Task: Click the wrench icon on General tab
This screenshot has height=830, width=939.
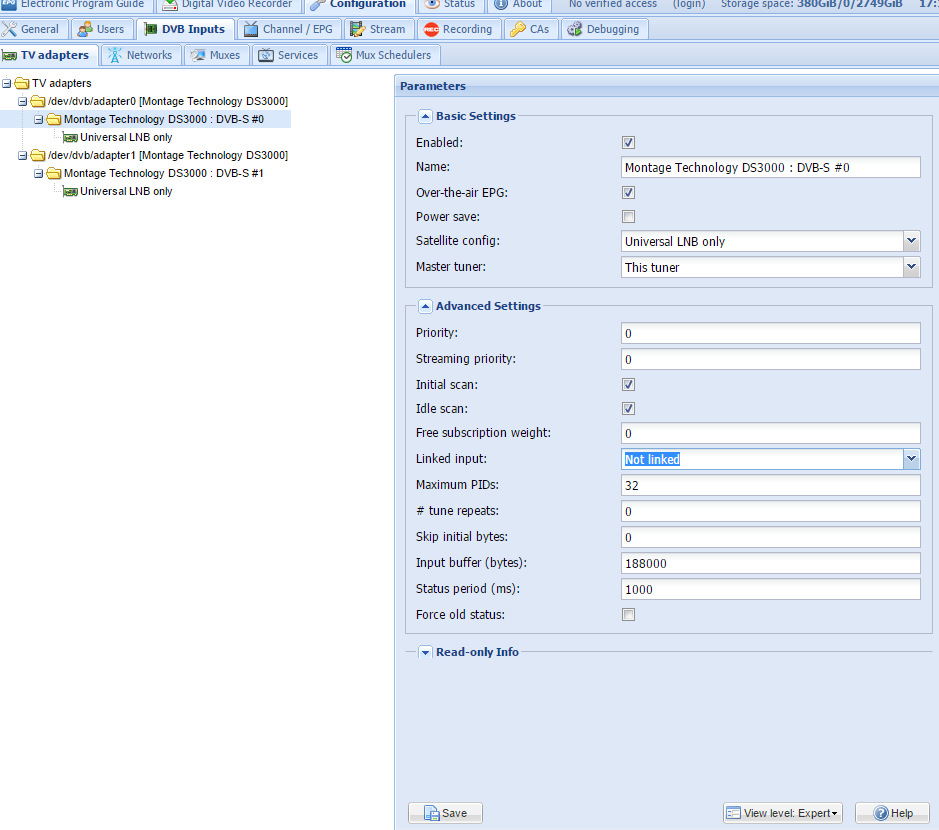Action: [x=9, y=29]
